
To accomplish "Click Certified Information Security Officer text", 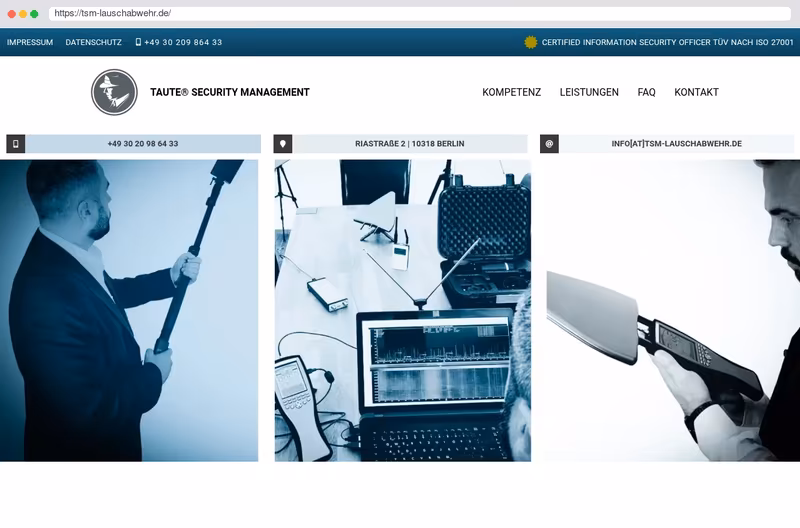I will tap(667, 42).
